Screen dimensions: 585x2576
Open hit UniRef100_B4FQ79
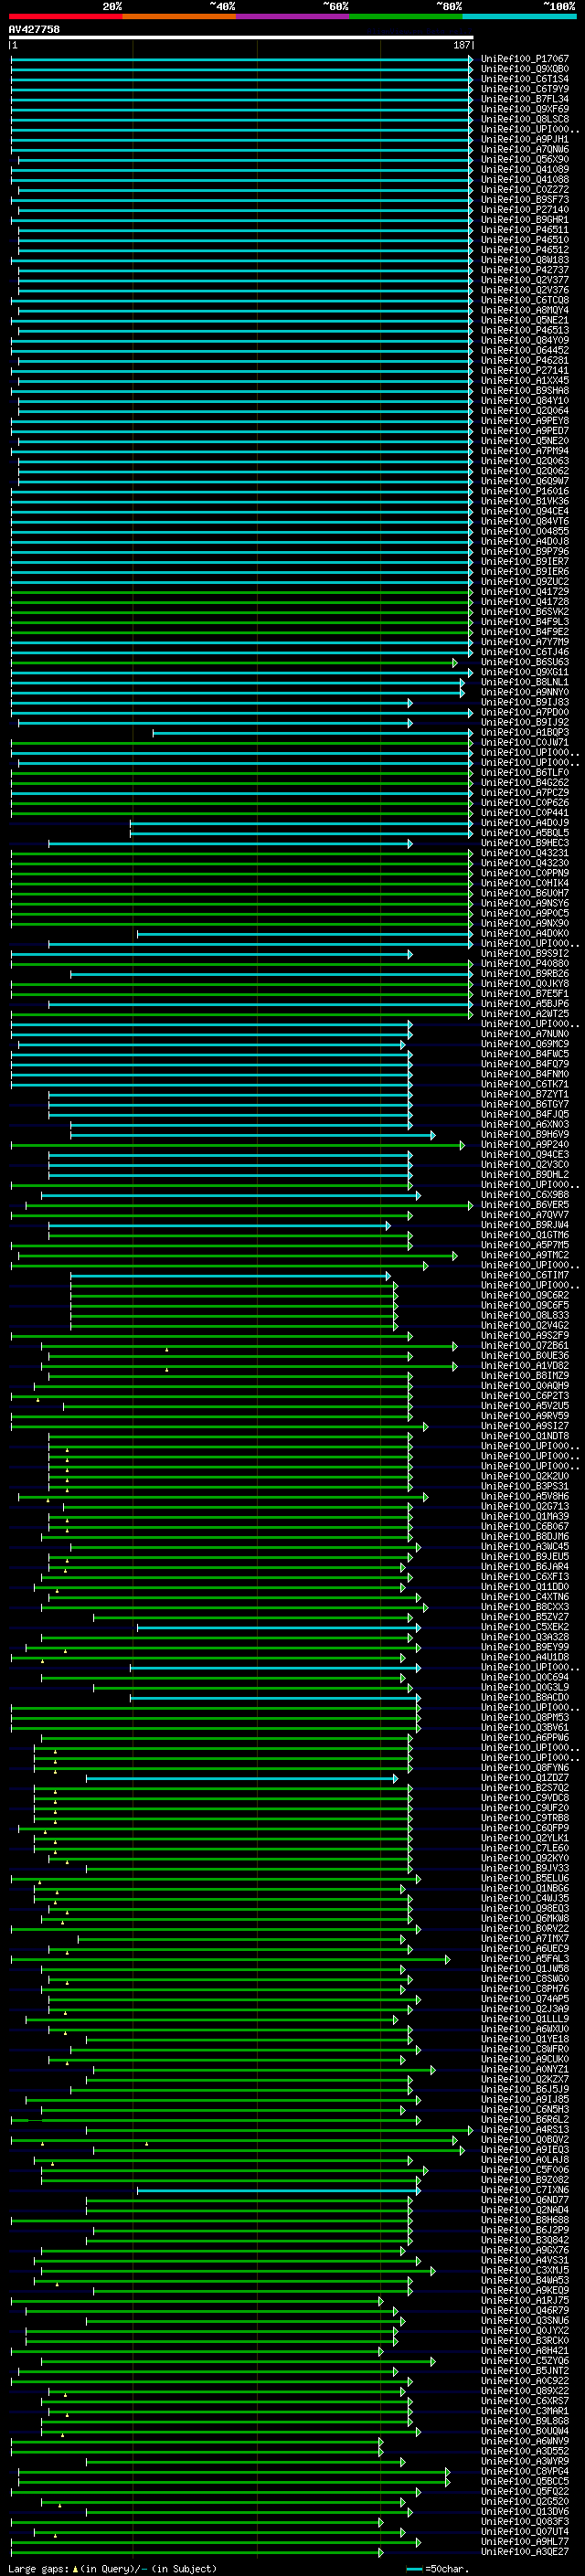point(524,1064)
